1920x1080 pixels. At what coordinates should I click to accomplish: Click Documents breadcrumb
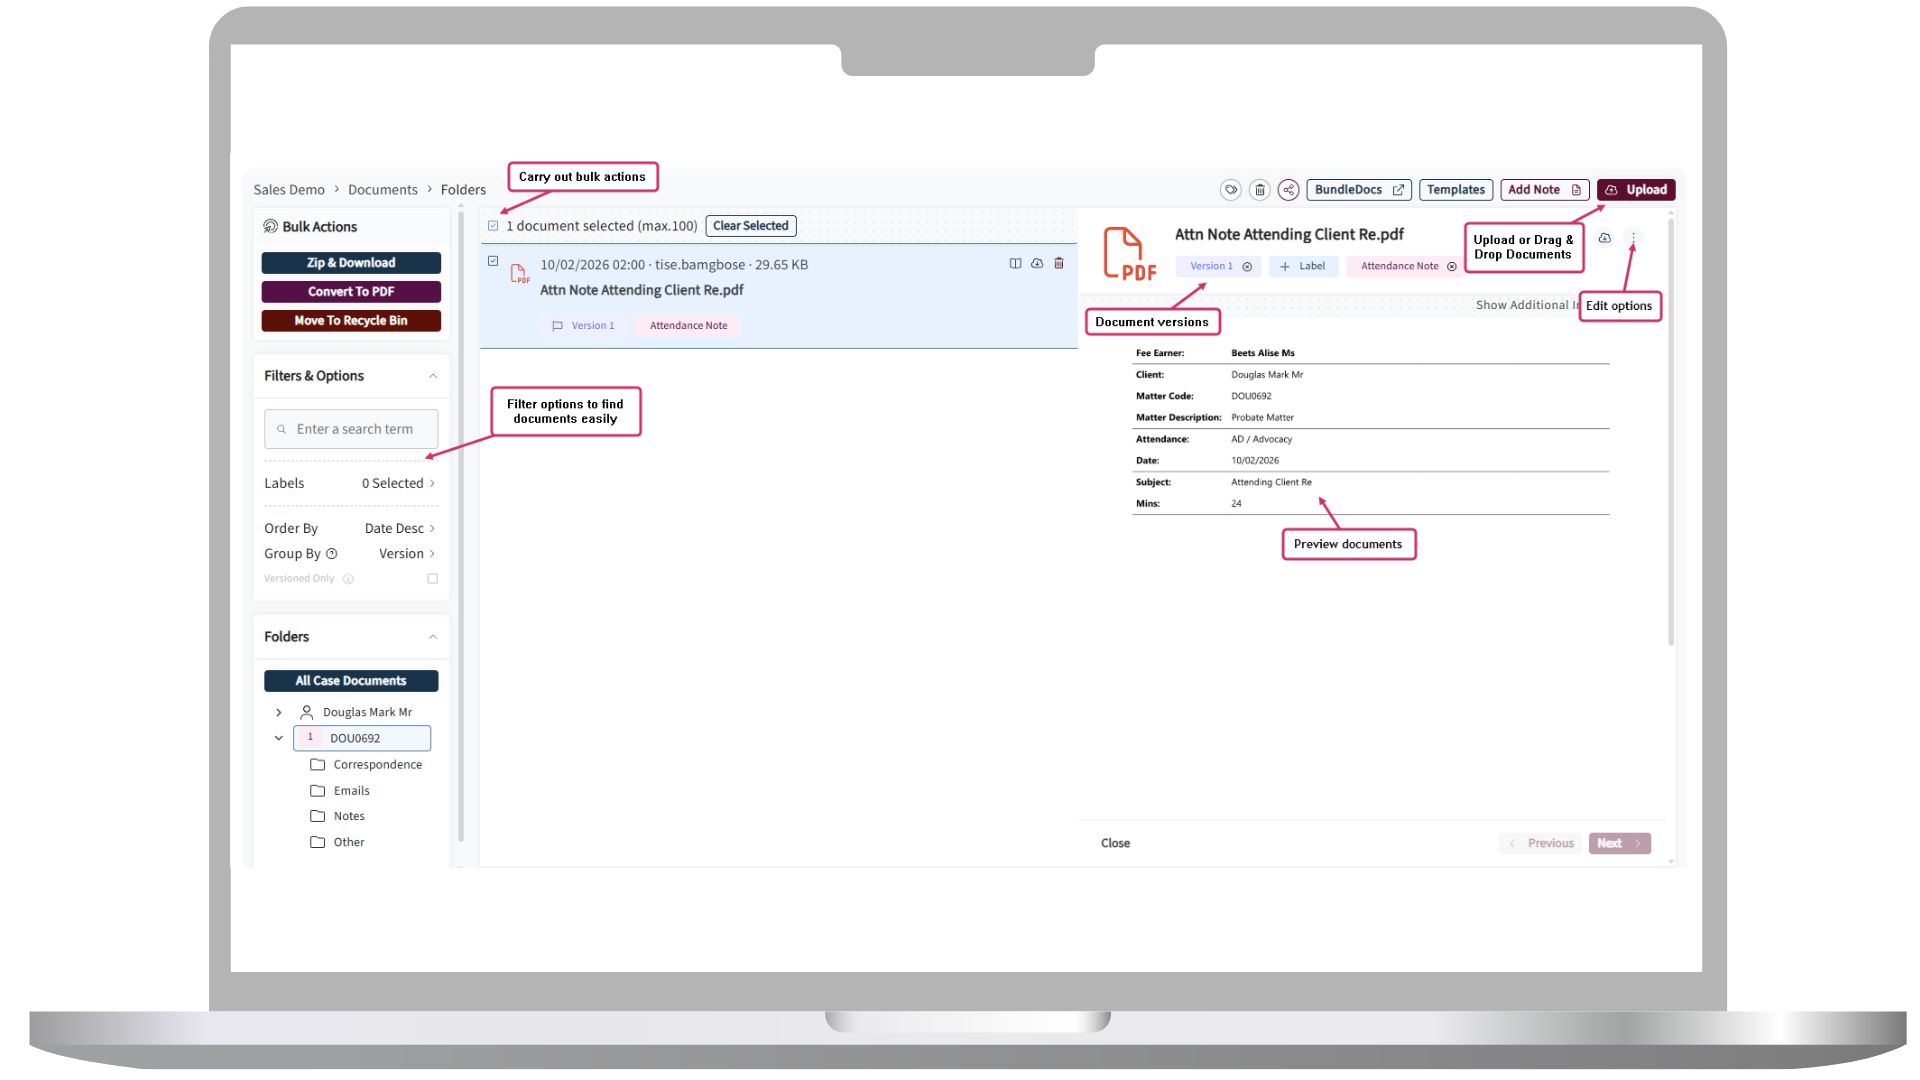point(383,190)
